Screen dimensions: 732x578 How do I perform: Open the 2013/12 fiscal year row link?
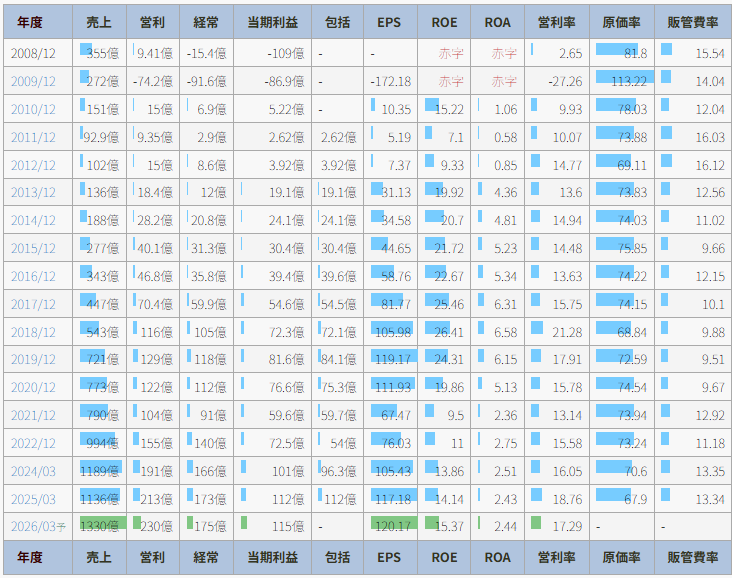[33, 193]
